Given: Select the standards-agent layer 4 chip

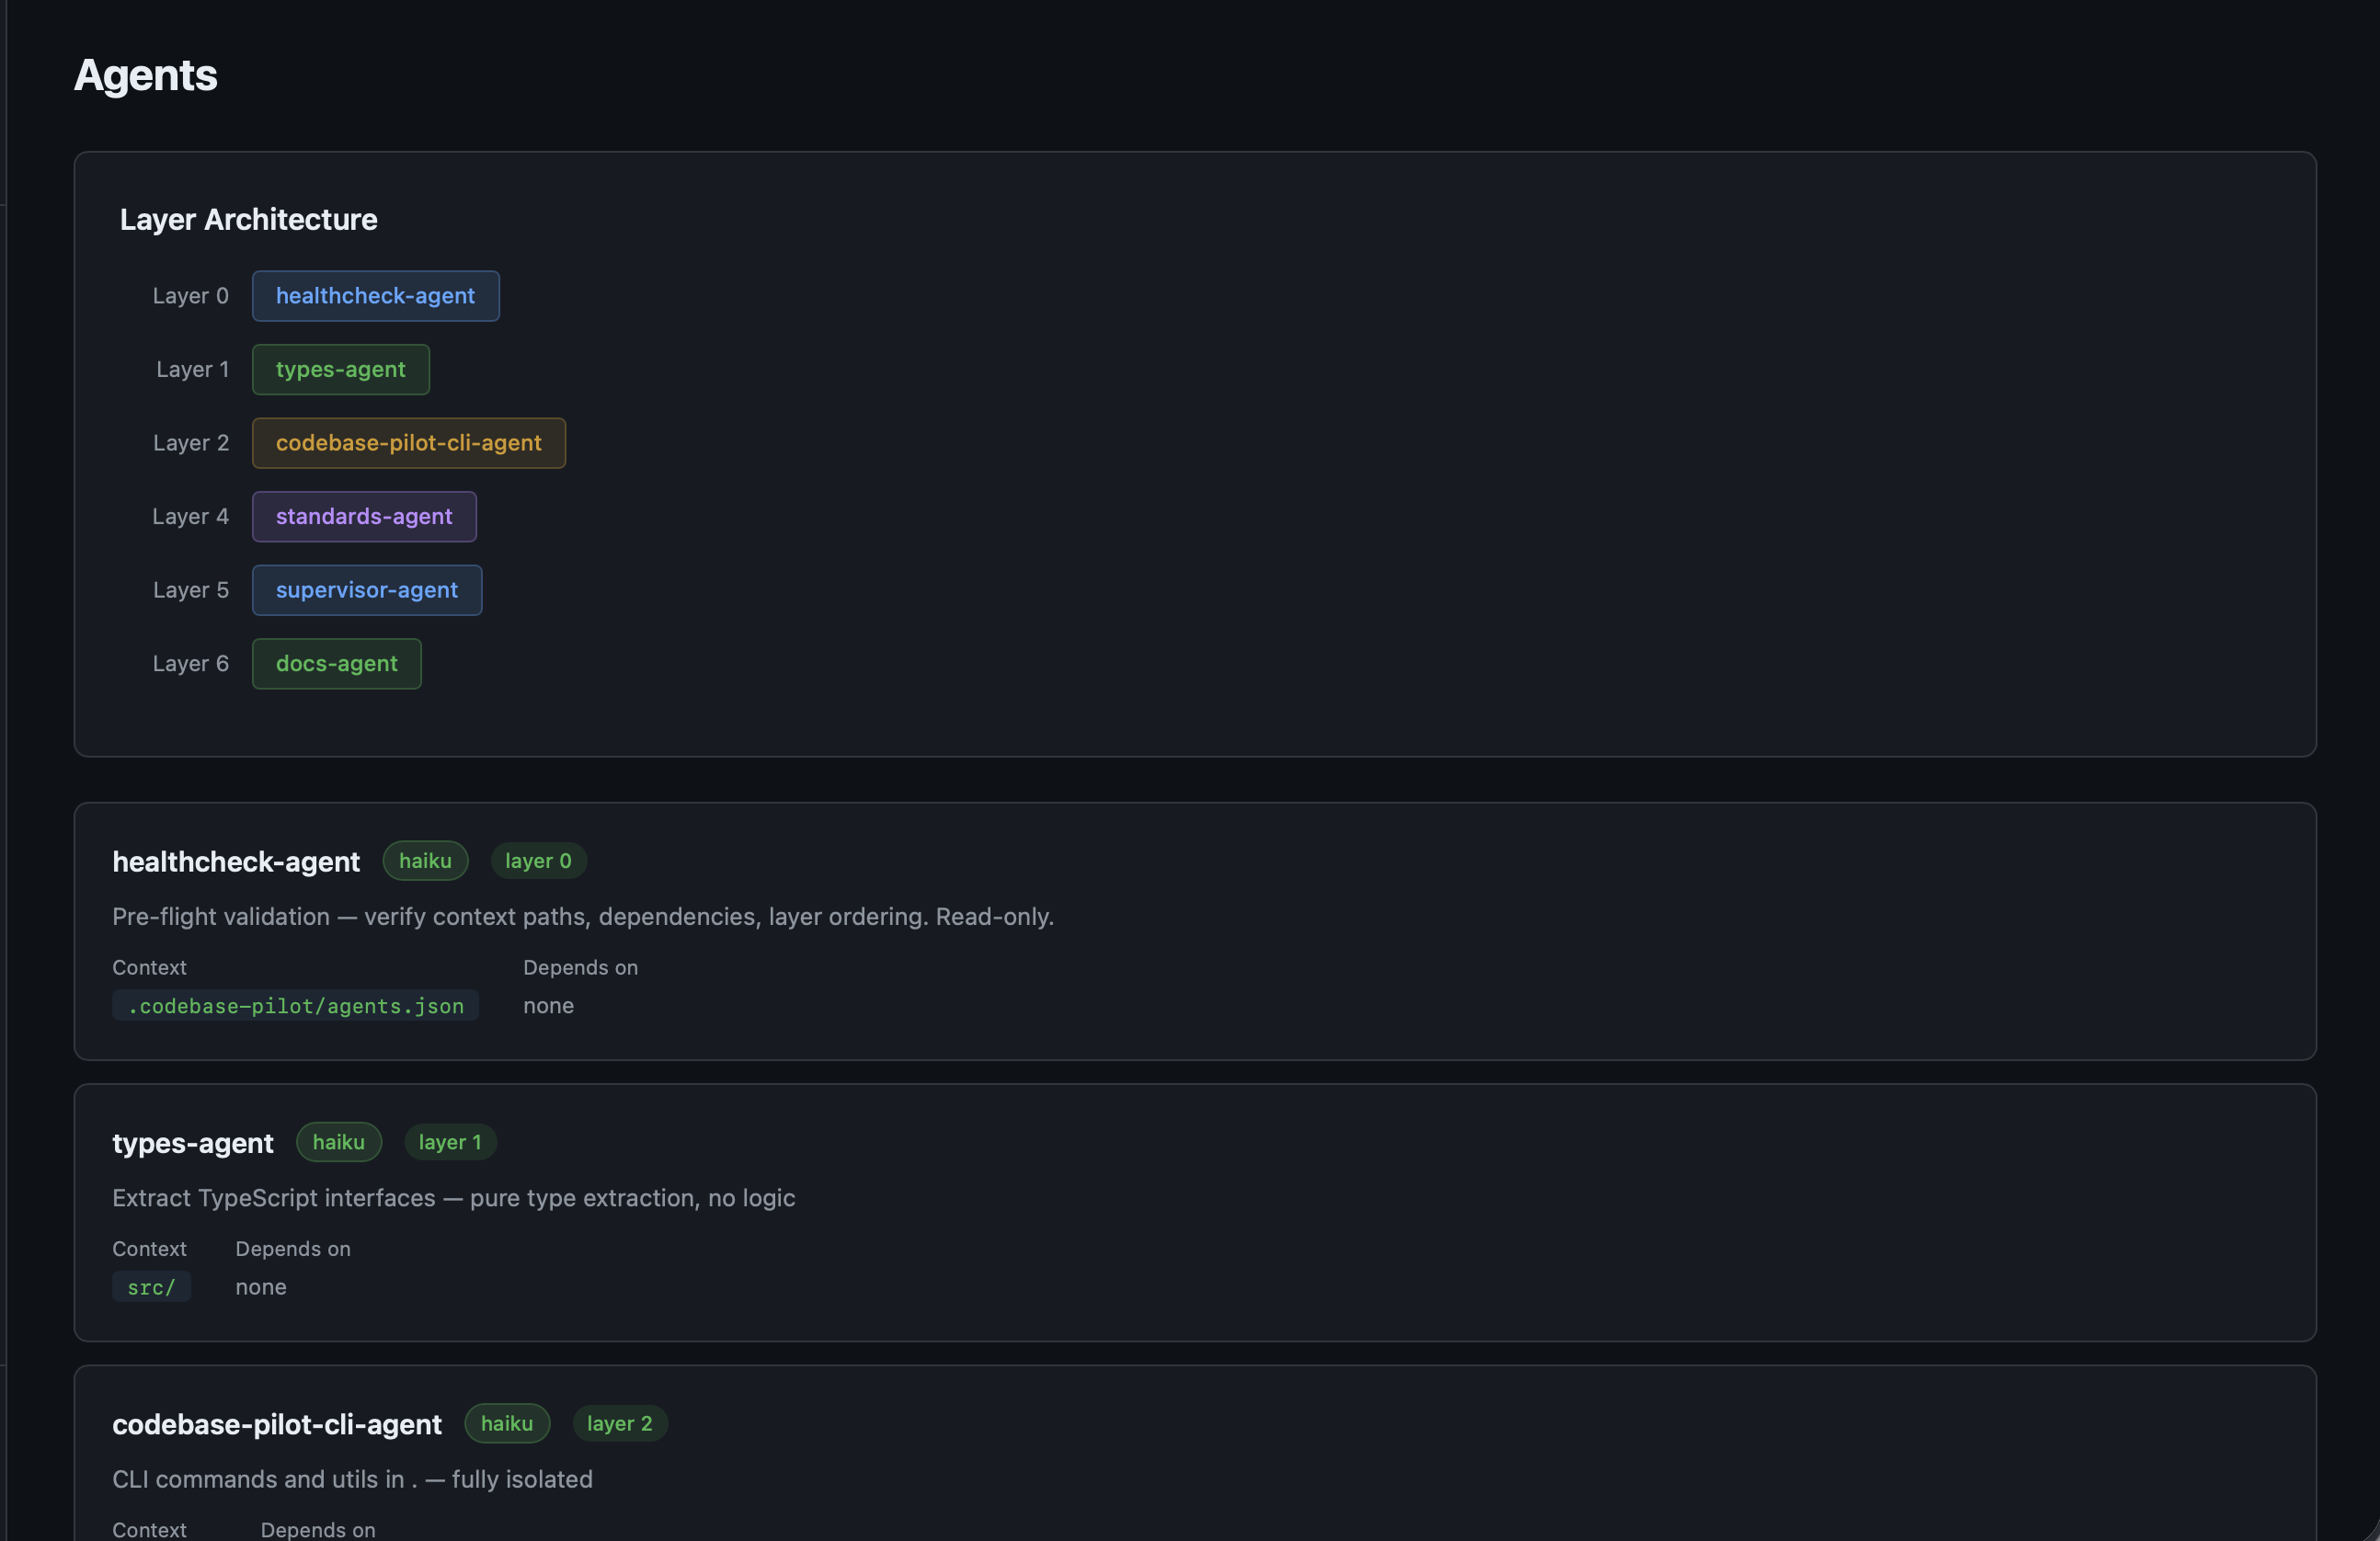Looking at the screenshot, I should click(x=364, y=516).
